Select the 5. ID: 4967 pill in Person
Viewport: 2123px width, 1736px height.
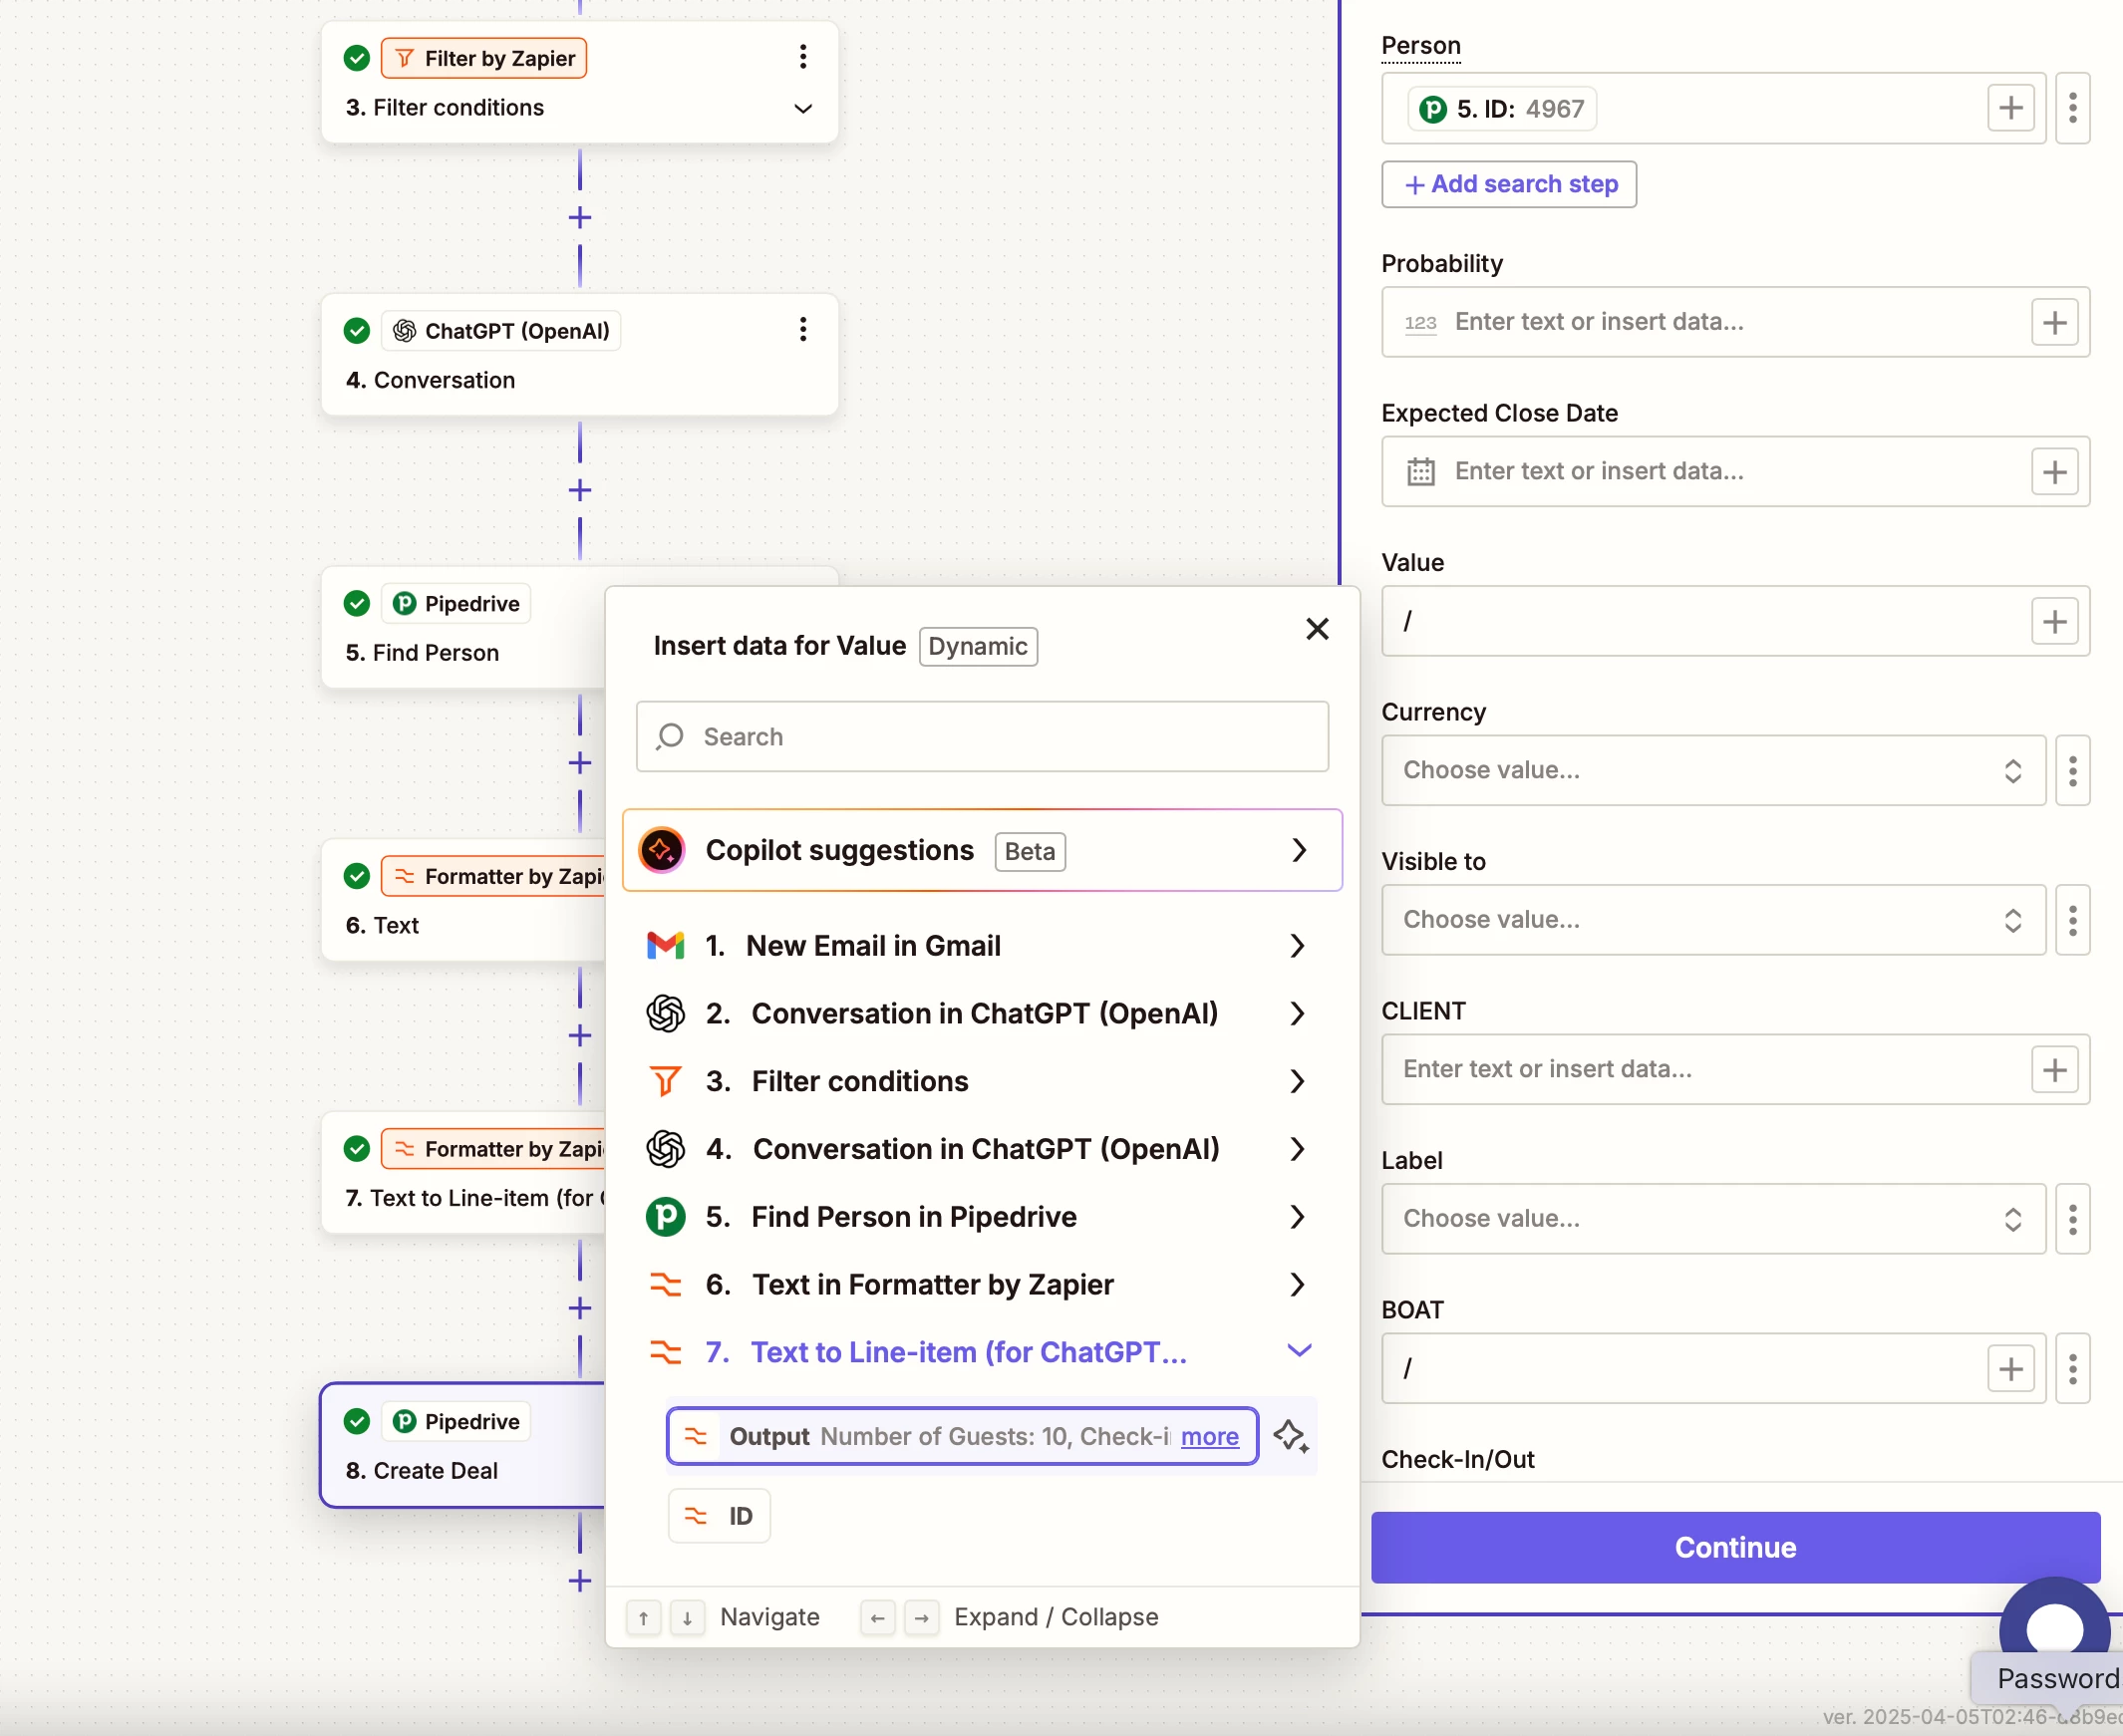pos(1502,109)
